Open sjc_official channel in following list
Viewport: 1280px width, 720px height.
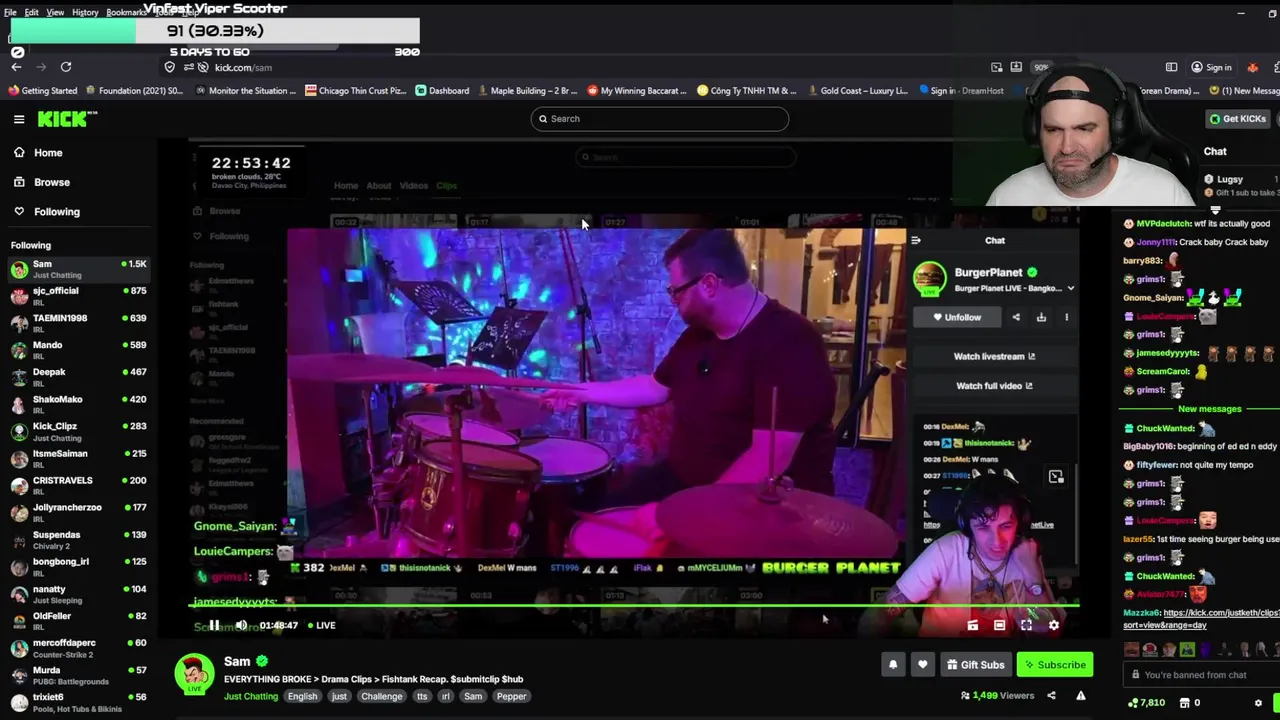pyautogui.click(x=78, y=296)
